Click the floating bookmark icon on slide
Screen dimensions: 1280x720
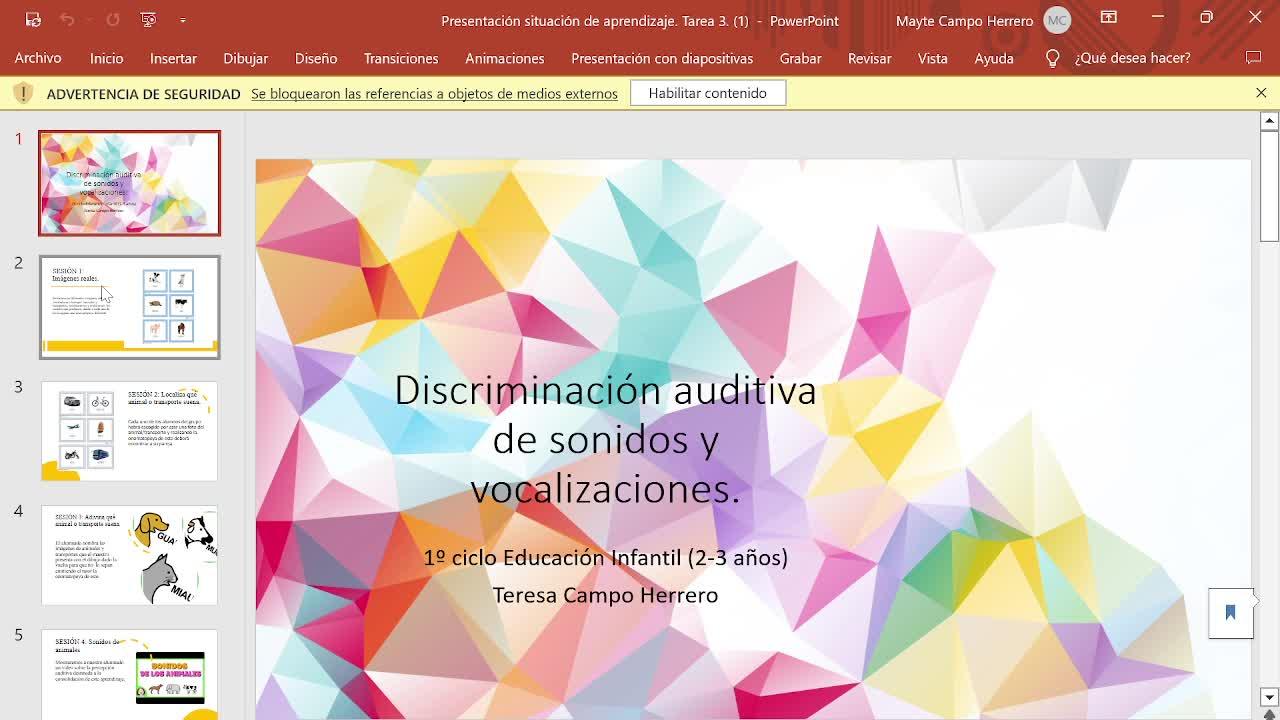click(1231, 613)
